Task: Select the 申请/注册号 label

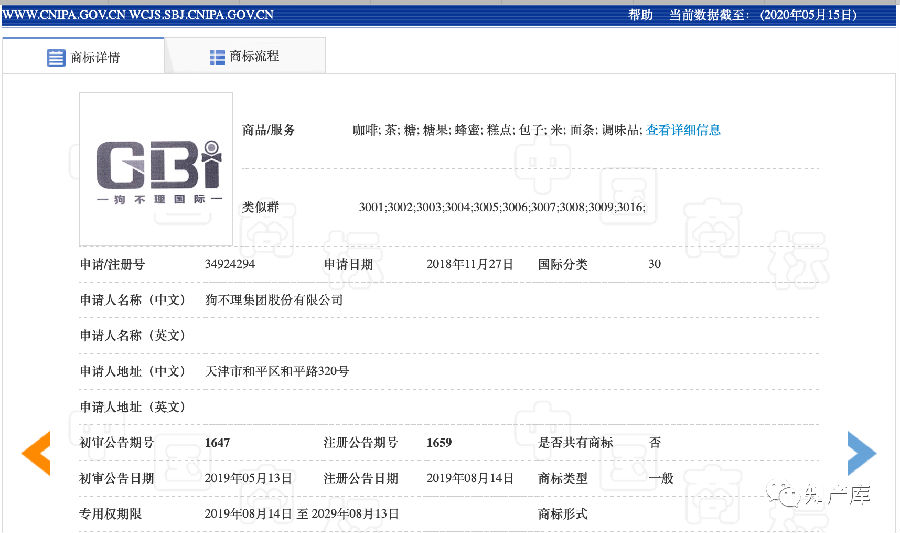Action: click(112, 264)
